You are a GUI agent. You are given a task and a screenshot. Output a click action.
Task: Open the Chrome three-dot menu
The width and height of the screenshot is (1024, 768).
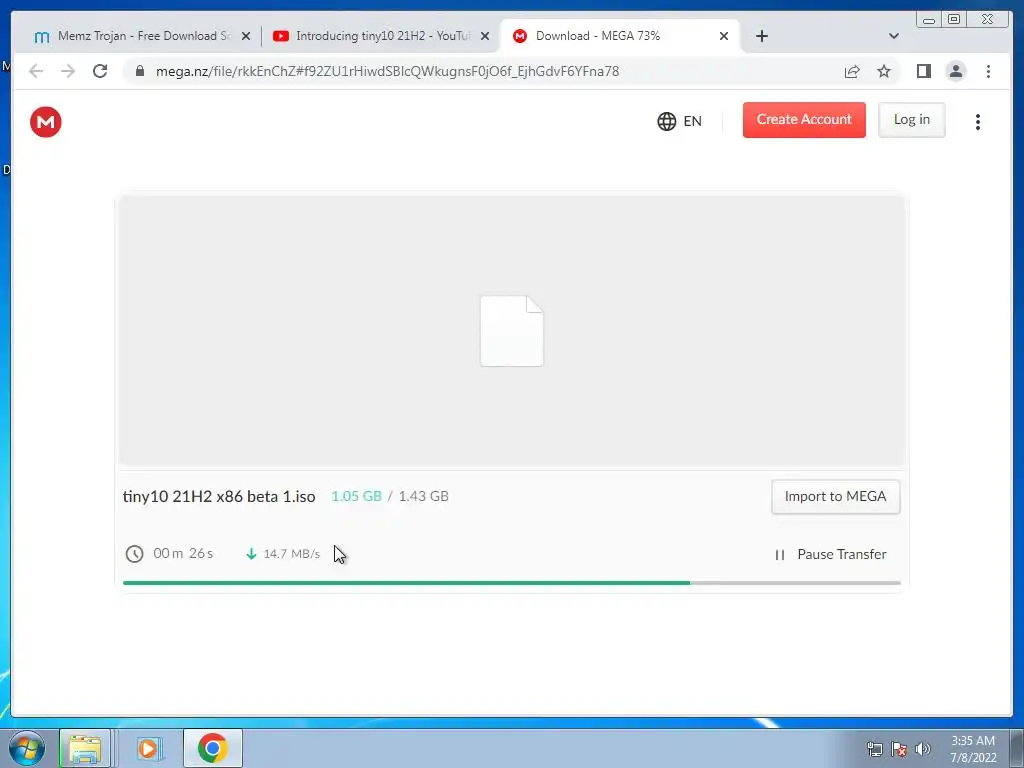[x=988, y=71]
